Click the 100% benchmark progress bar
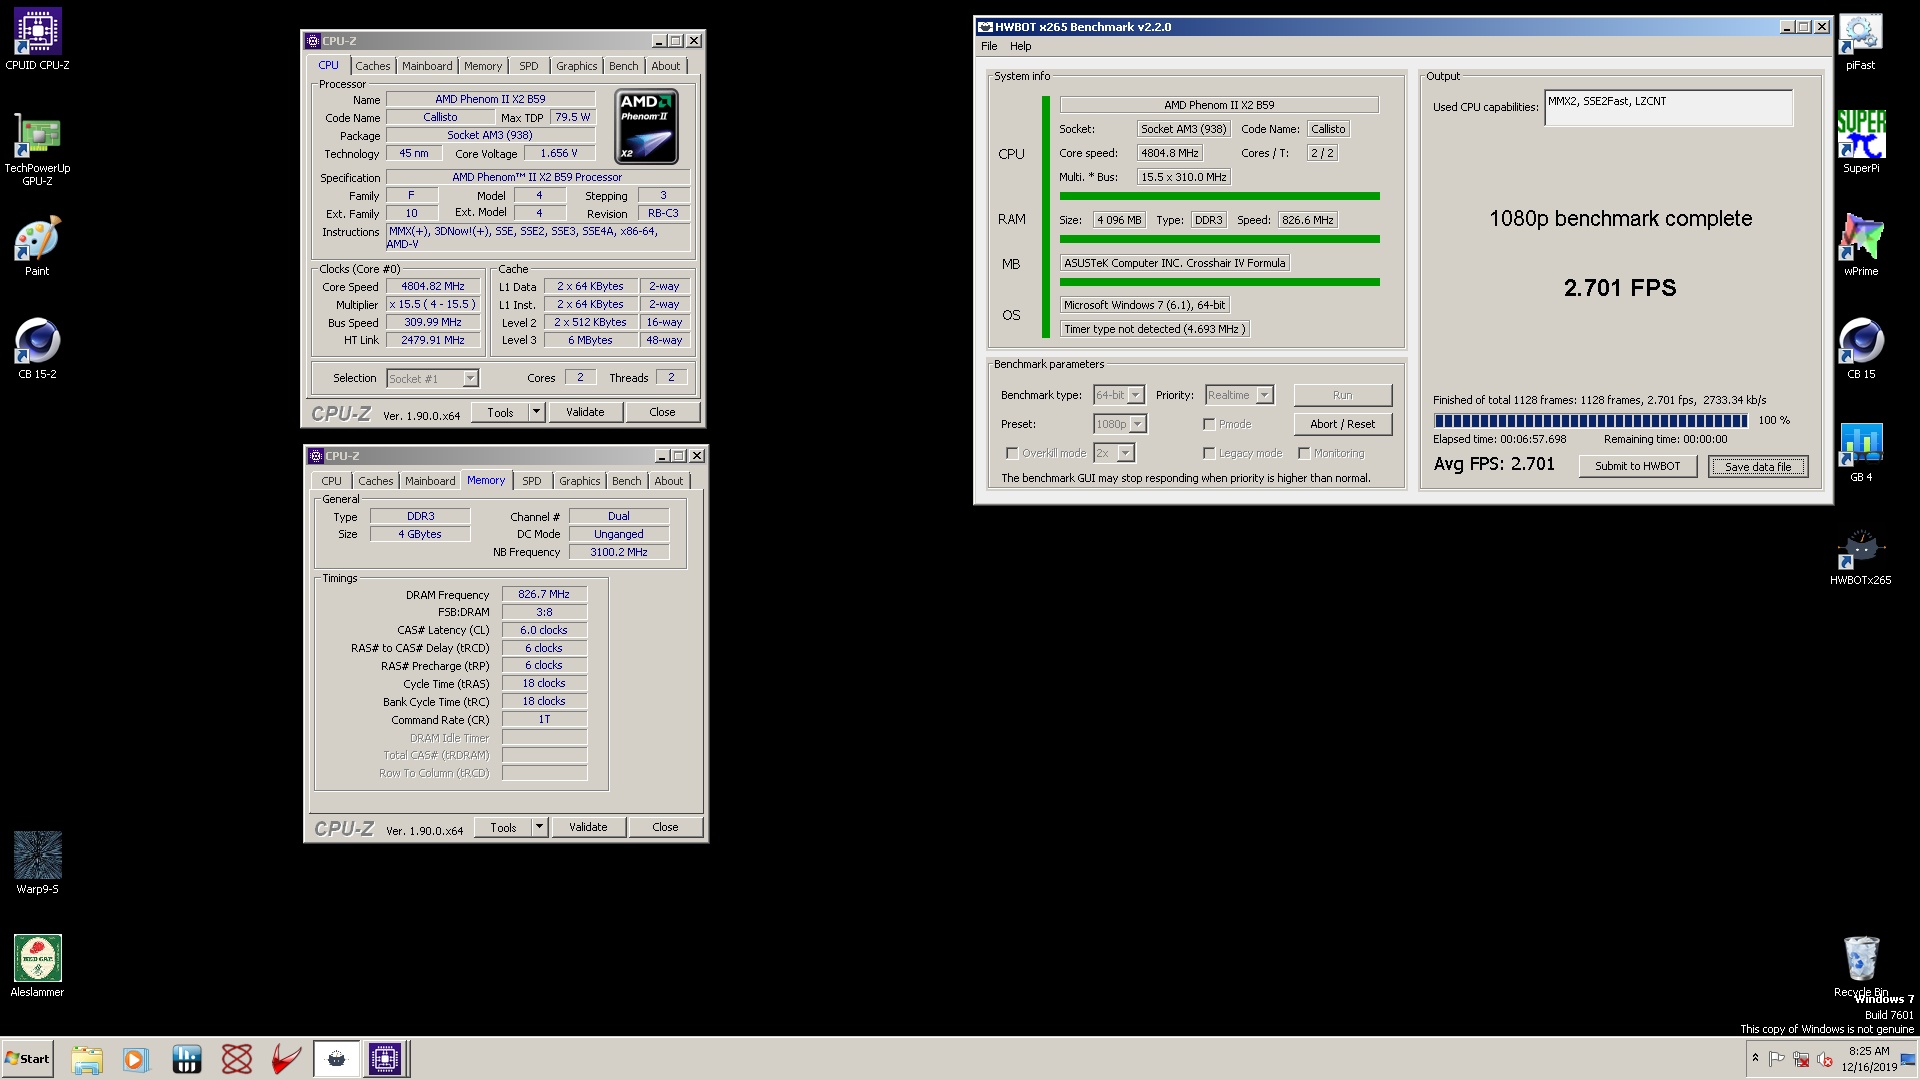 [1590, 420]
